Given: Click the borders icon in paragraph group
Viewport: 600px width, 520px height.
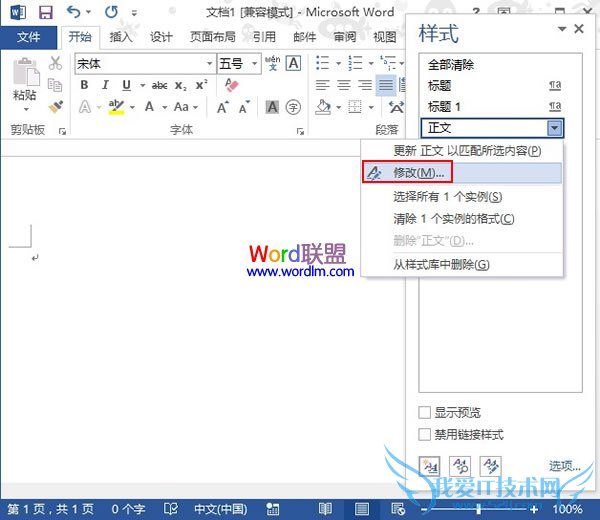Looking at the screenshot, I should (x=355, y=107).
